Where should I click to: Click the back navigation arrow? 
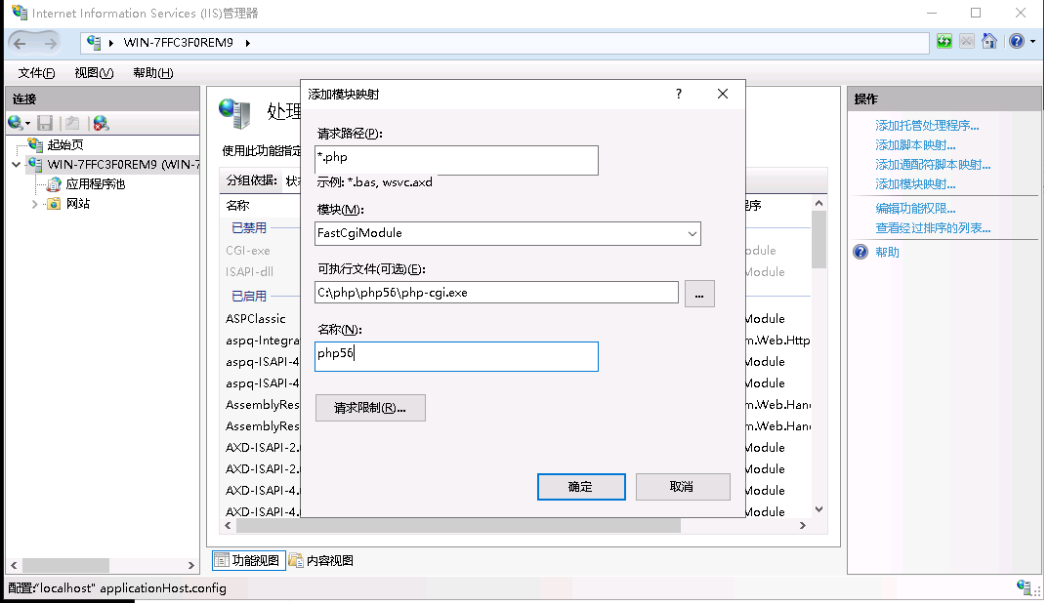(21, 43)
